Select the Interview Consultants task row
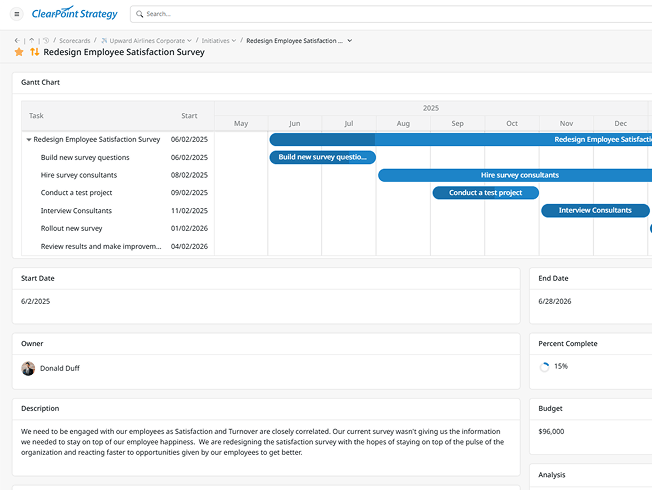The width and height of the screenshot is (652, 490). click(x=118, y=210)
